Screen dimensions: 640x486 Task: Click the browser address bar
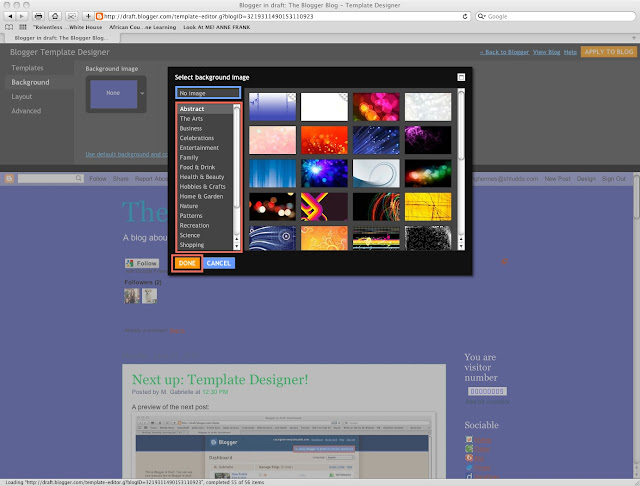pyautogui.click(x=282, y=16)
